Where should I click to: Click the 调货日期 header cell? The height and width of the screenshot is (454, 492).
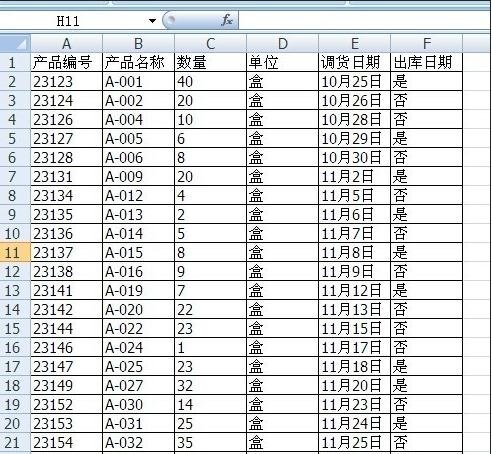point(355,62)
